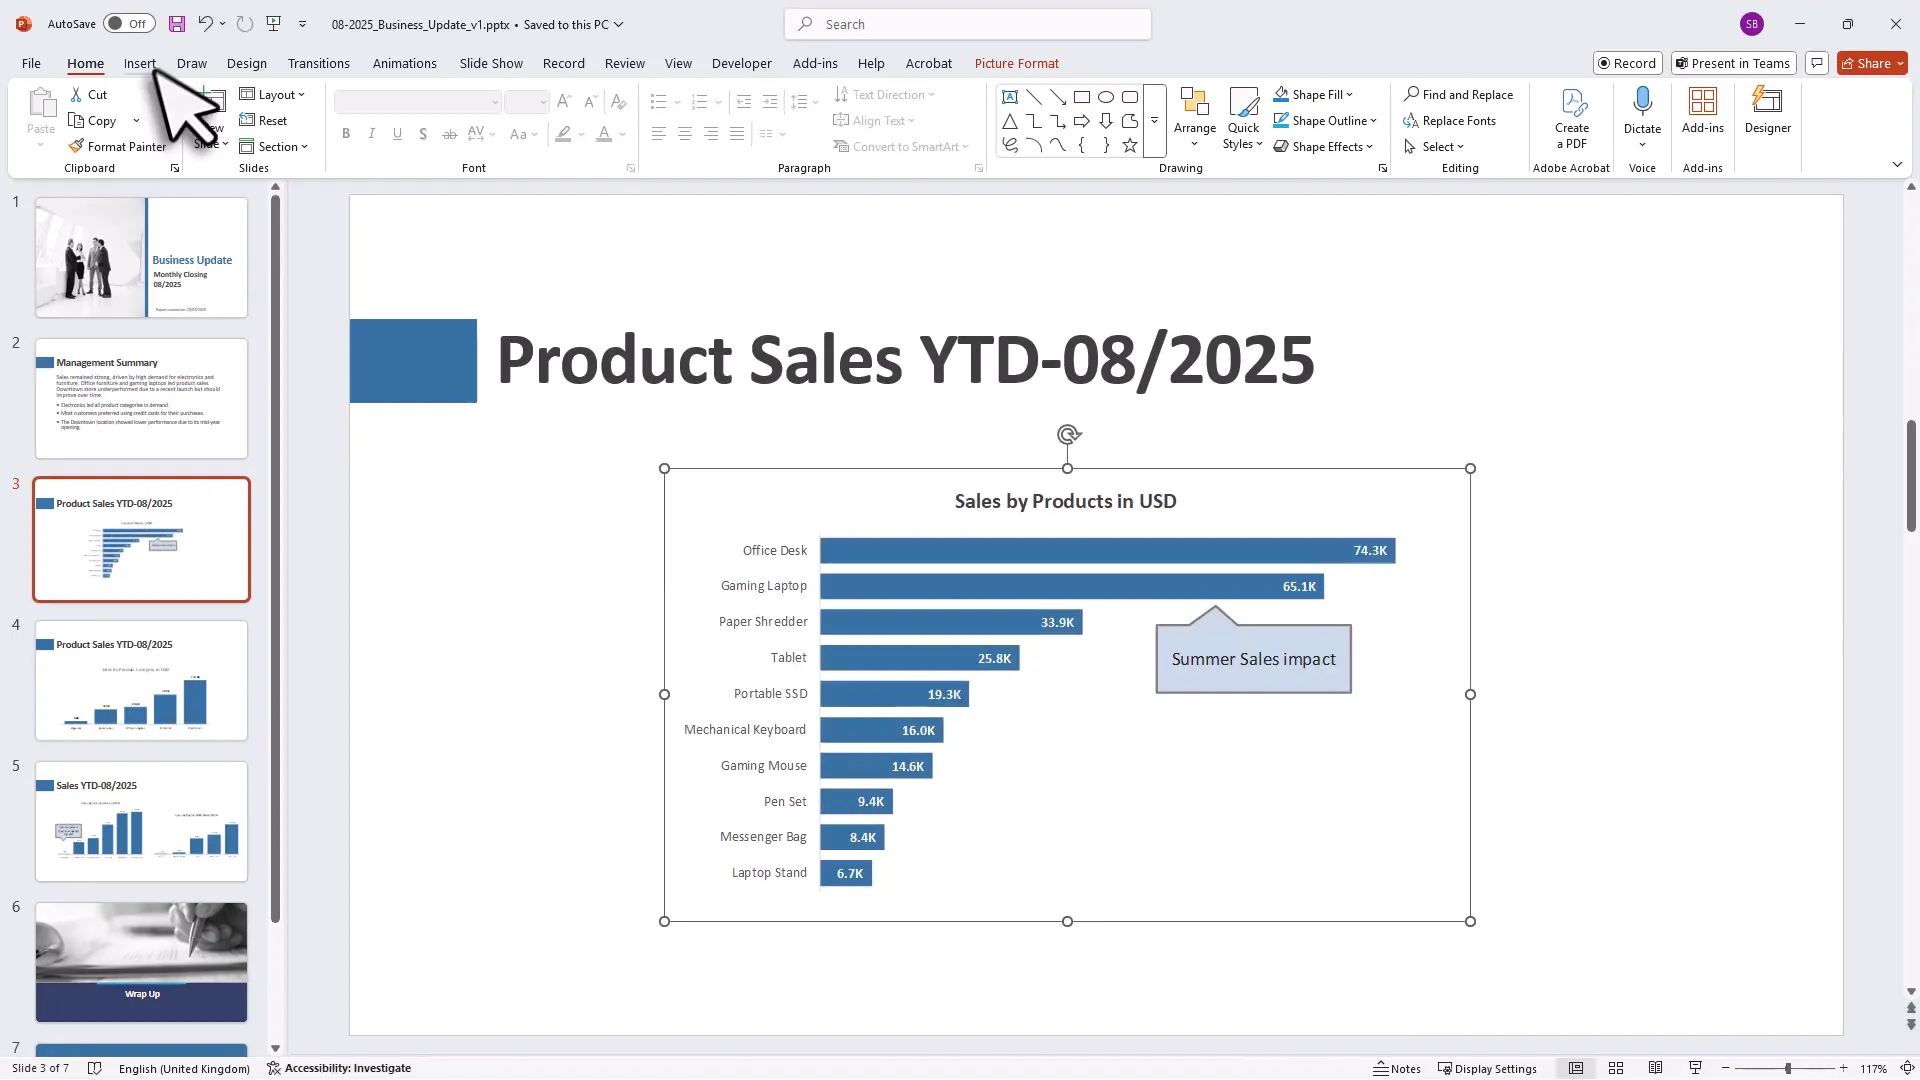Open the Shape Fill dropdown

[x=1313, y=94]
